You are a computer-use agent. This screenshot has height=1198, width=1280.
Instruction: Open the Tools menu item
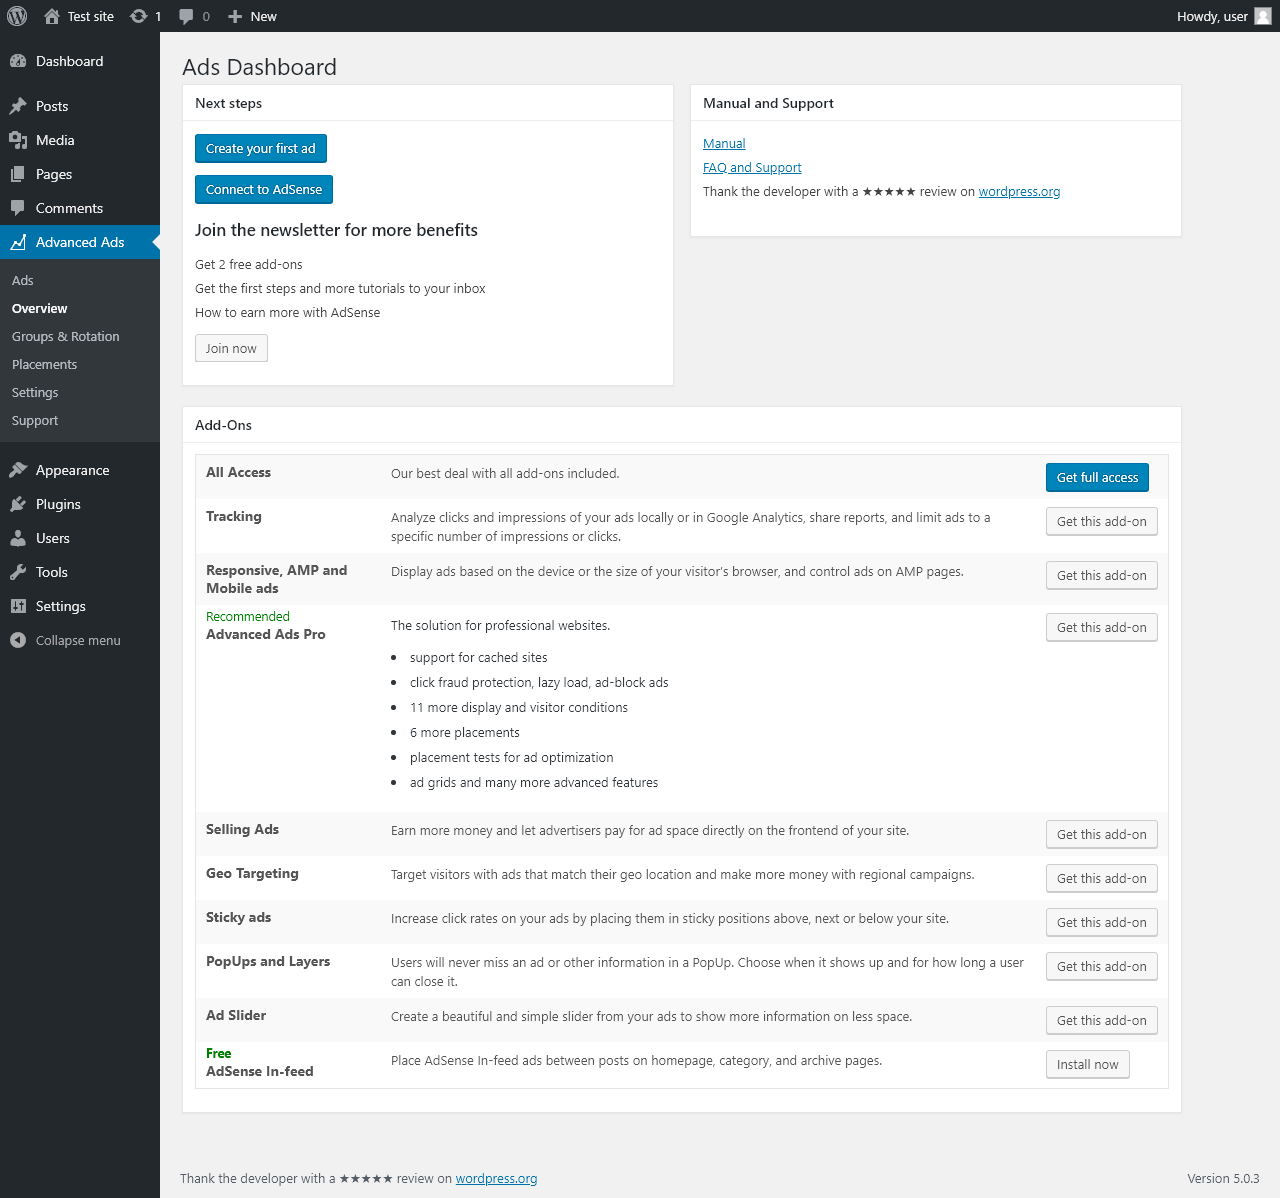(80, 572)
